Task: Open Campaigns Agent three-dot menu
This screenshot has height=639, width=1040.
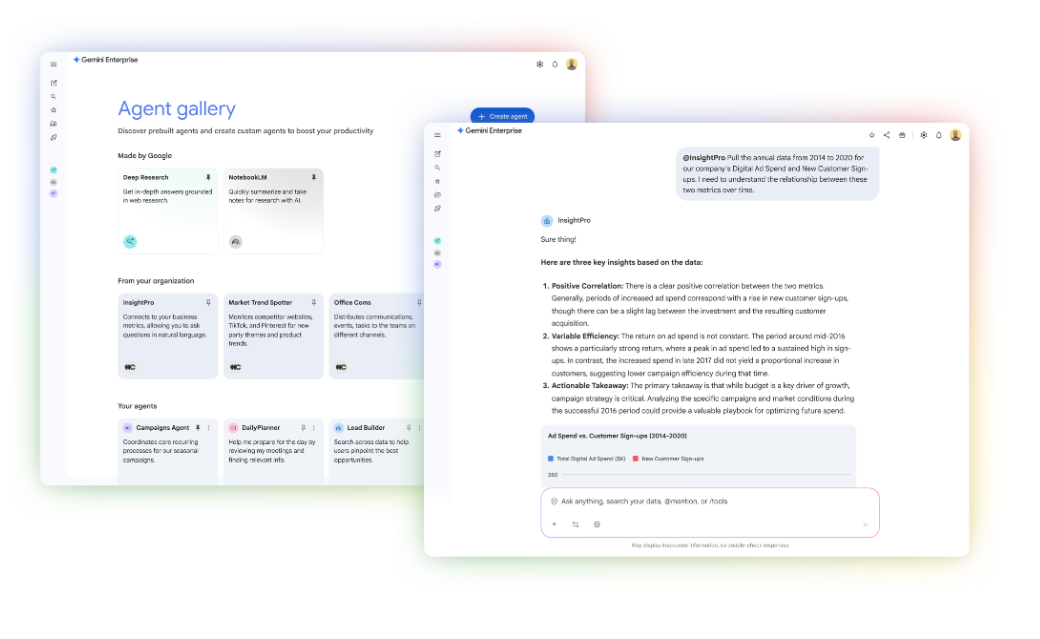Action: (x=208, y=428)
